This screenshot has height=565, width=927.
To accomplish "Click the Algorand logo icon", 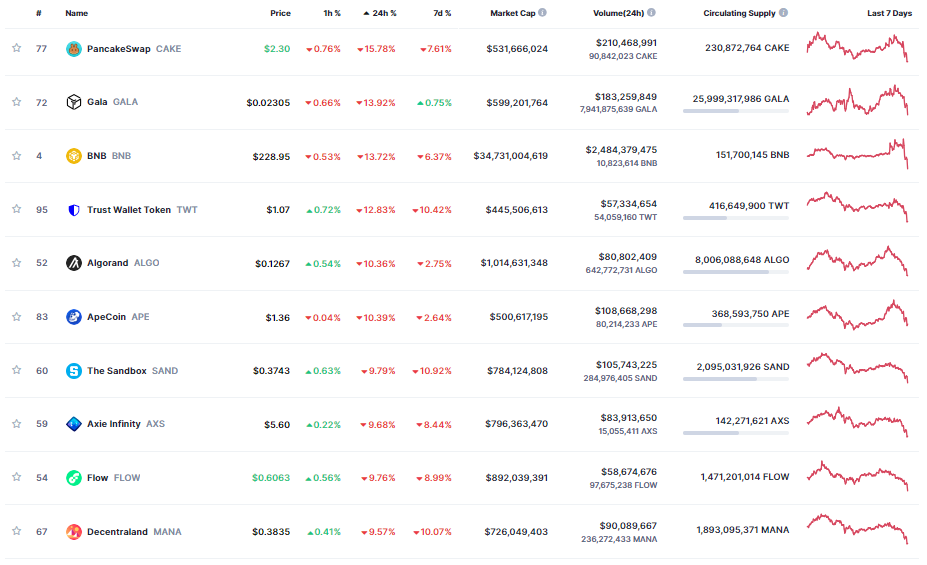I will pyautogui.click(x=73, y=263).
